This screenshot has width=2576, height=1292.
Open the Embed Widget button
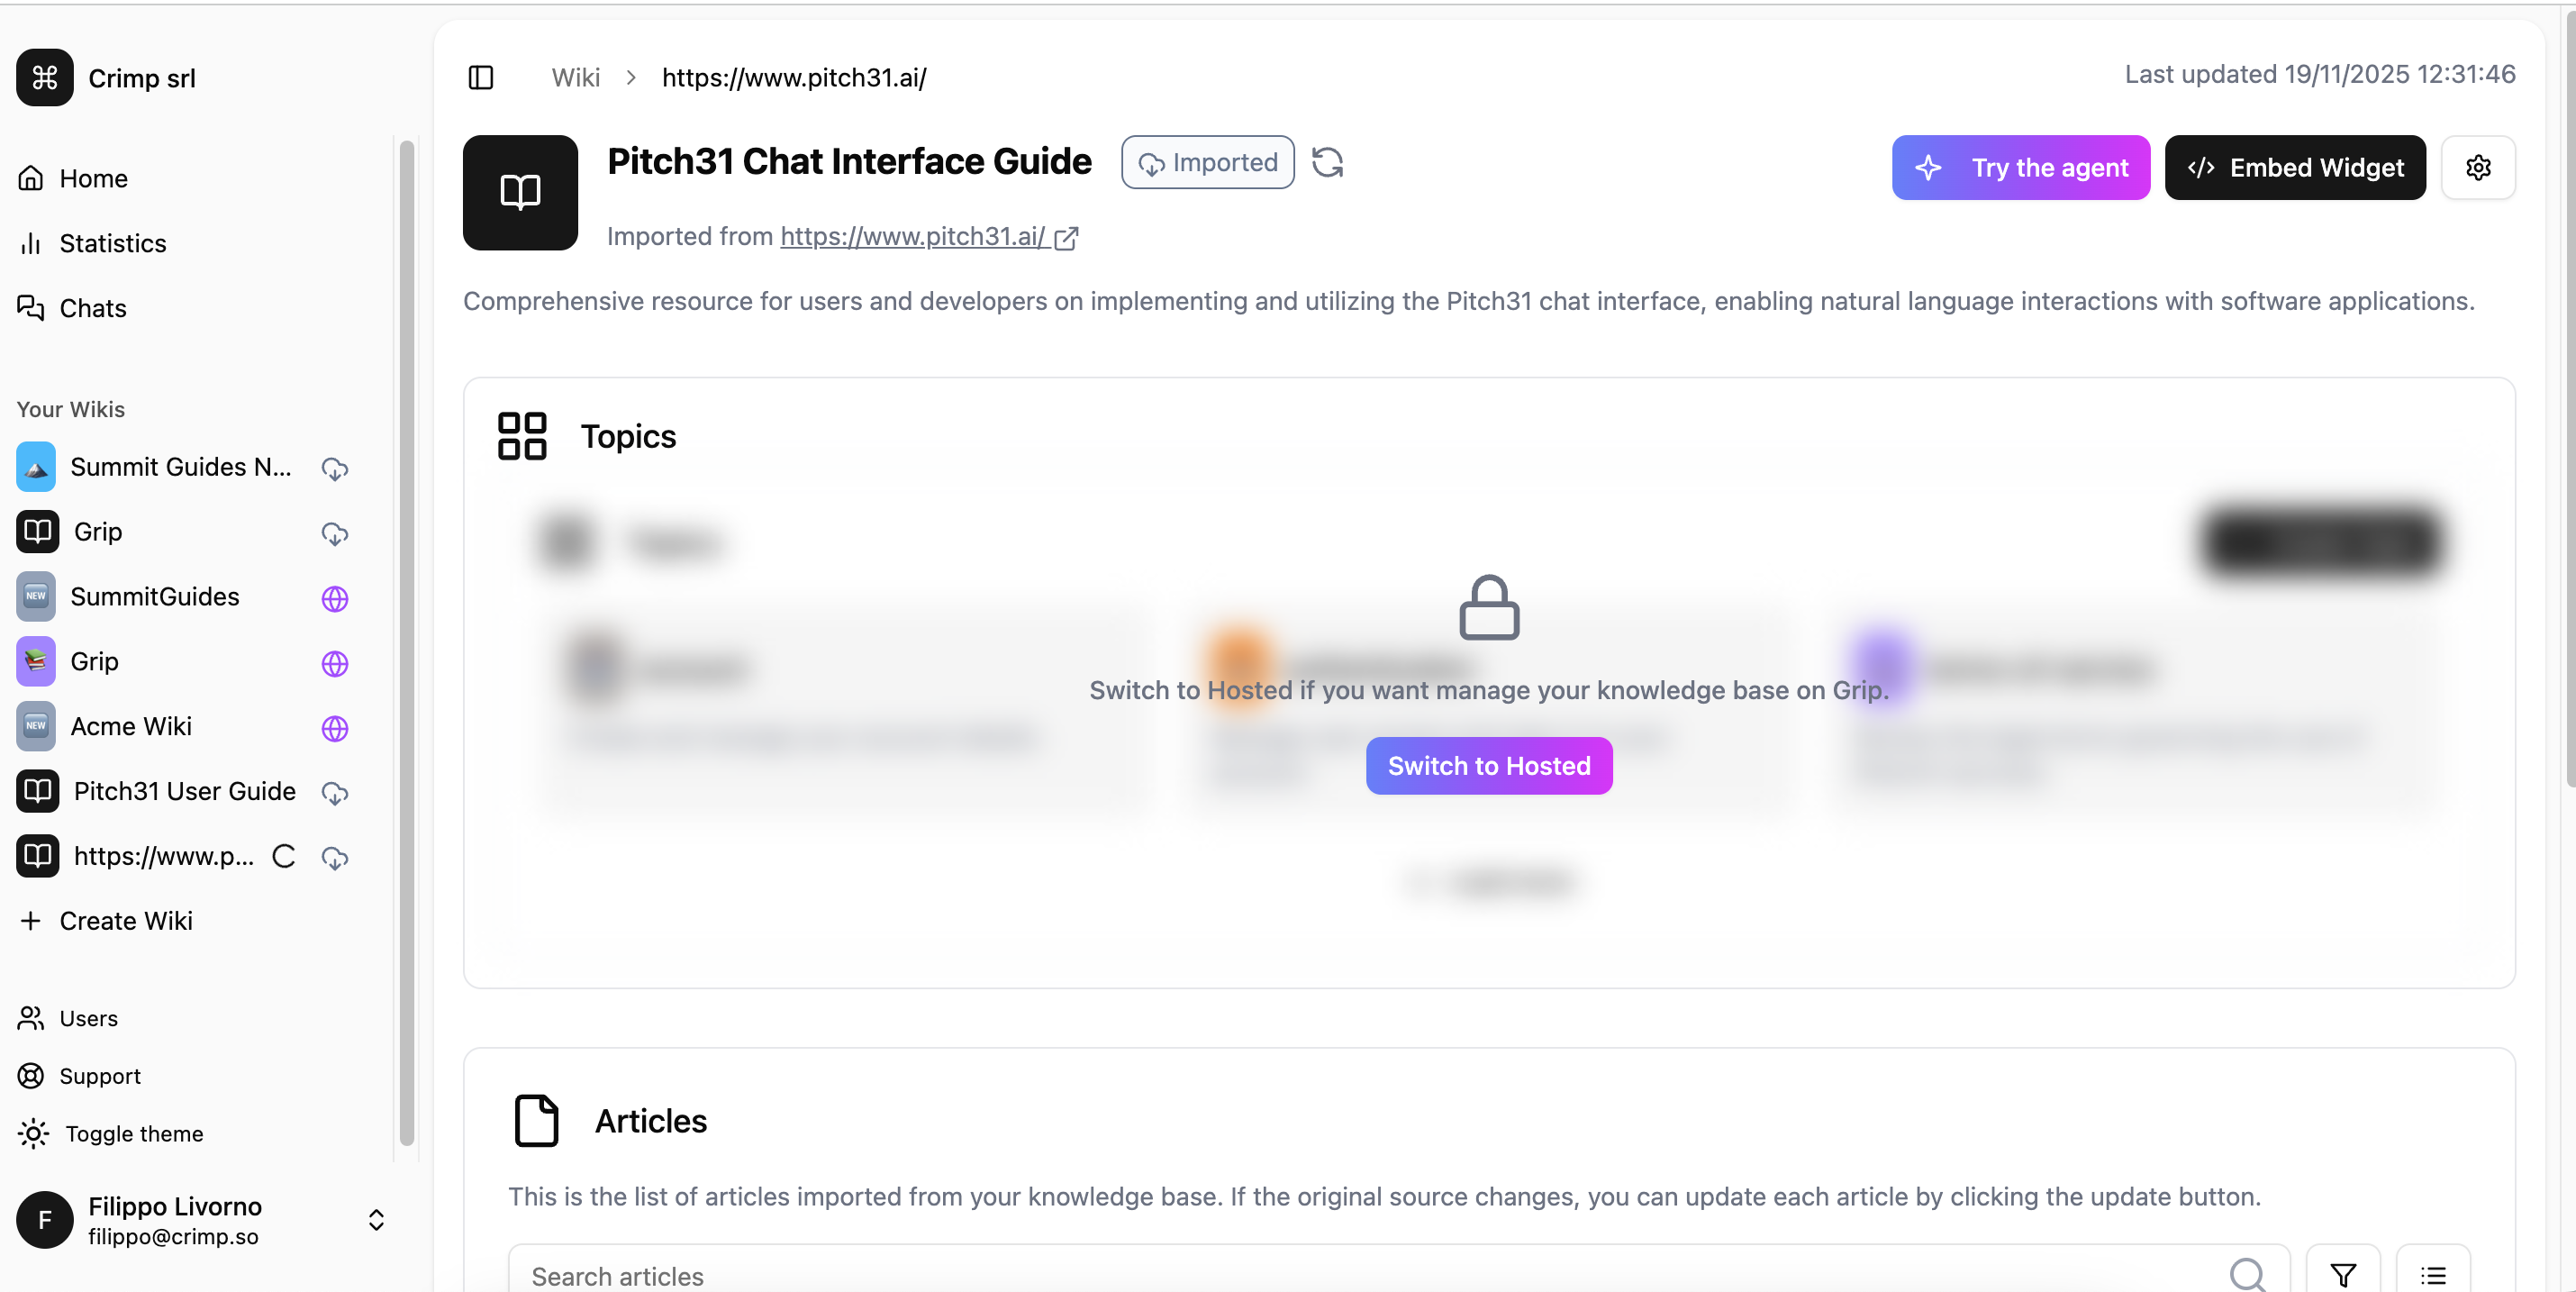[2294, 167]
